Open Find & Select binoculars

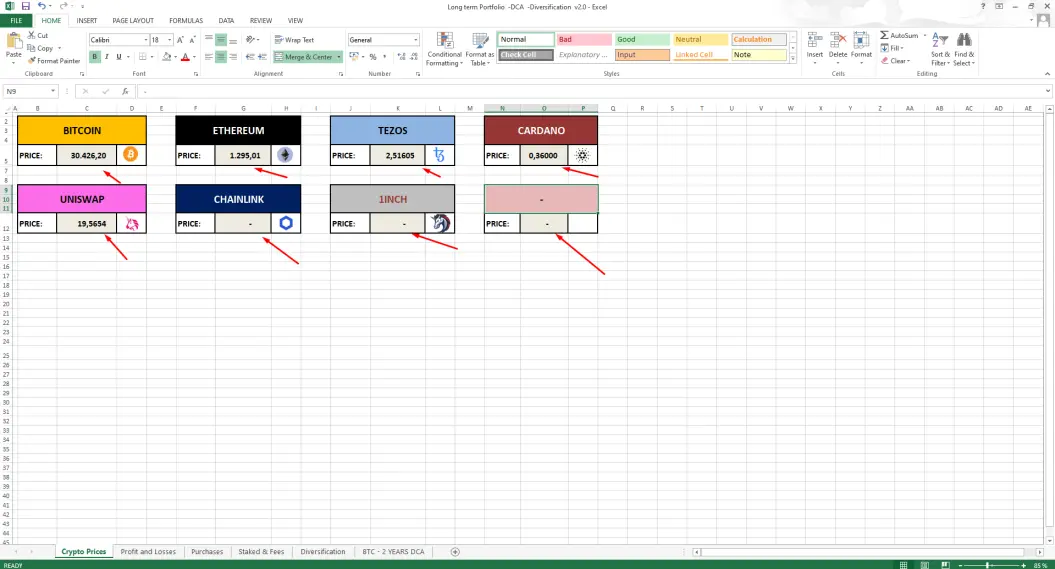coord(964,50)
